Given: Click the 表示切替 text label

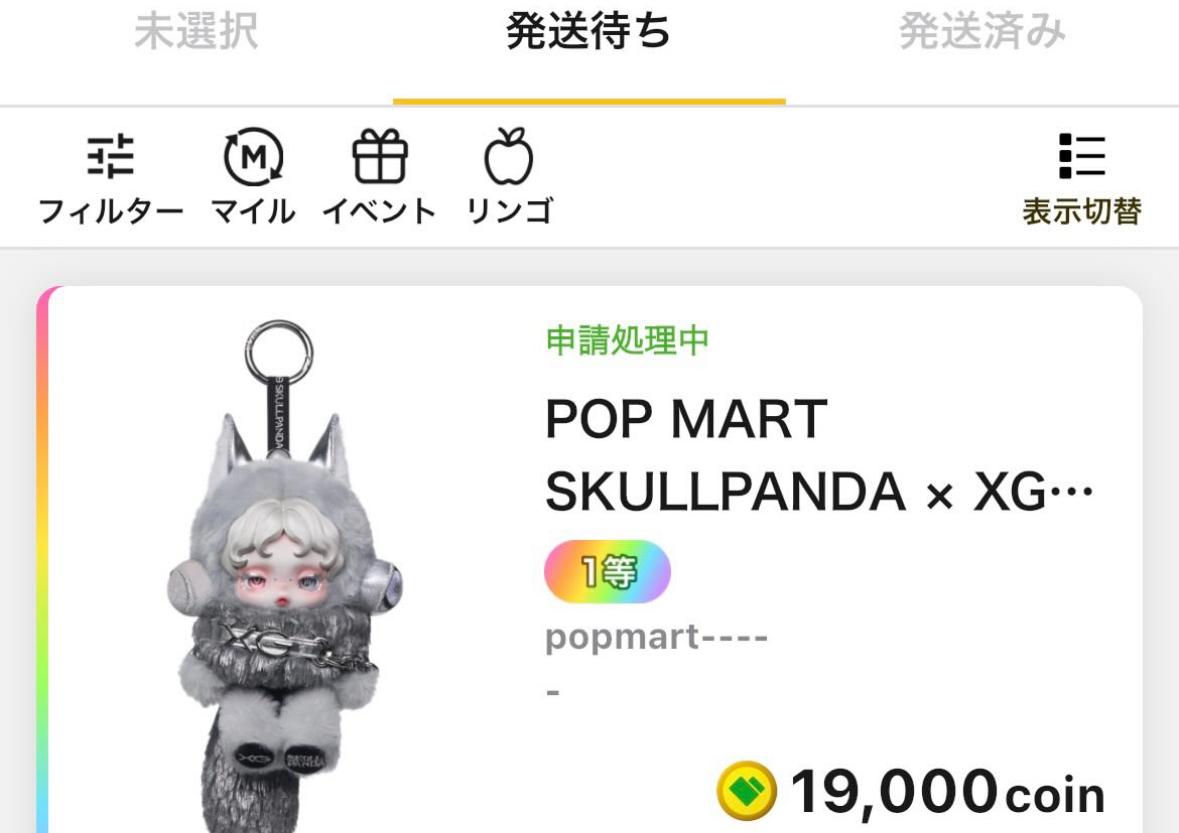Looking at the screenshot, I should pyautogui.click(x=1082, y=211).
